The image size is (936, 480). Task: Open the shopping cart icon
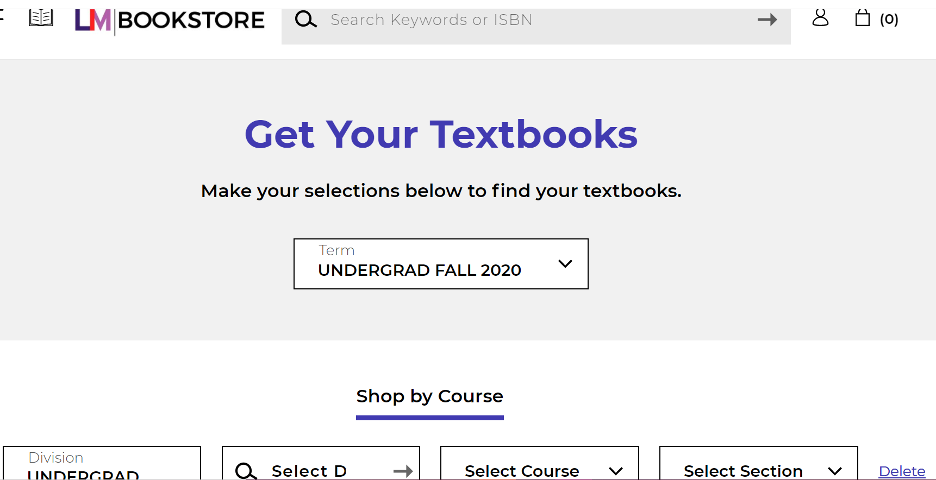click(x=862, y=18)
